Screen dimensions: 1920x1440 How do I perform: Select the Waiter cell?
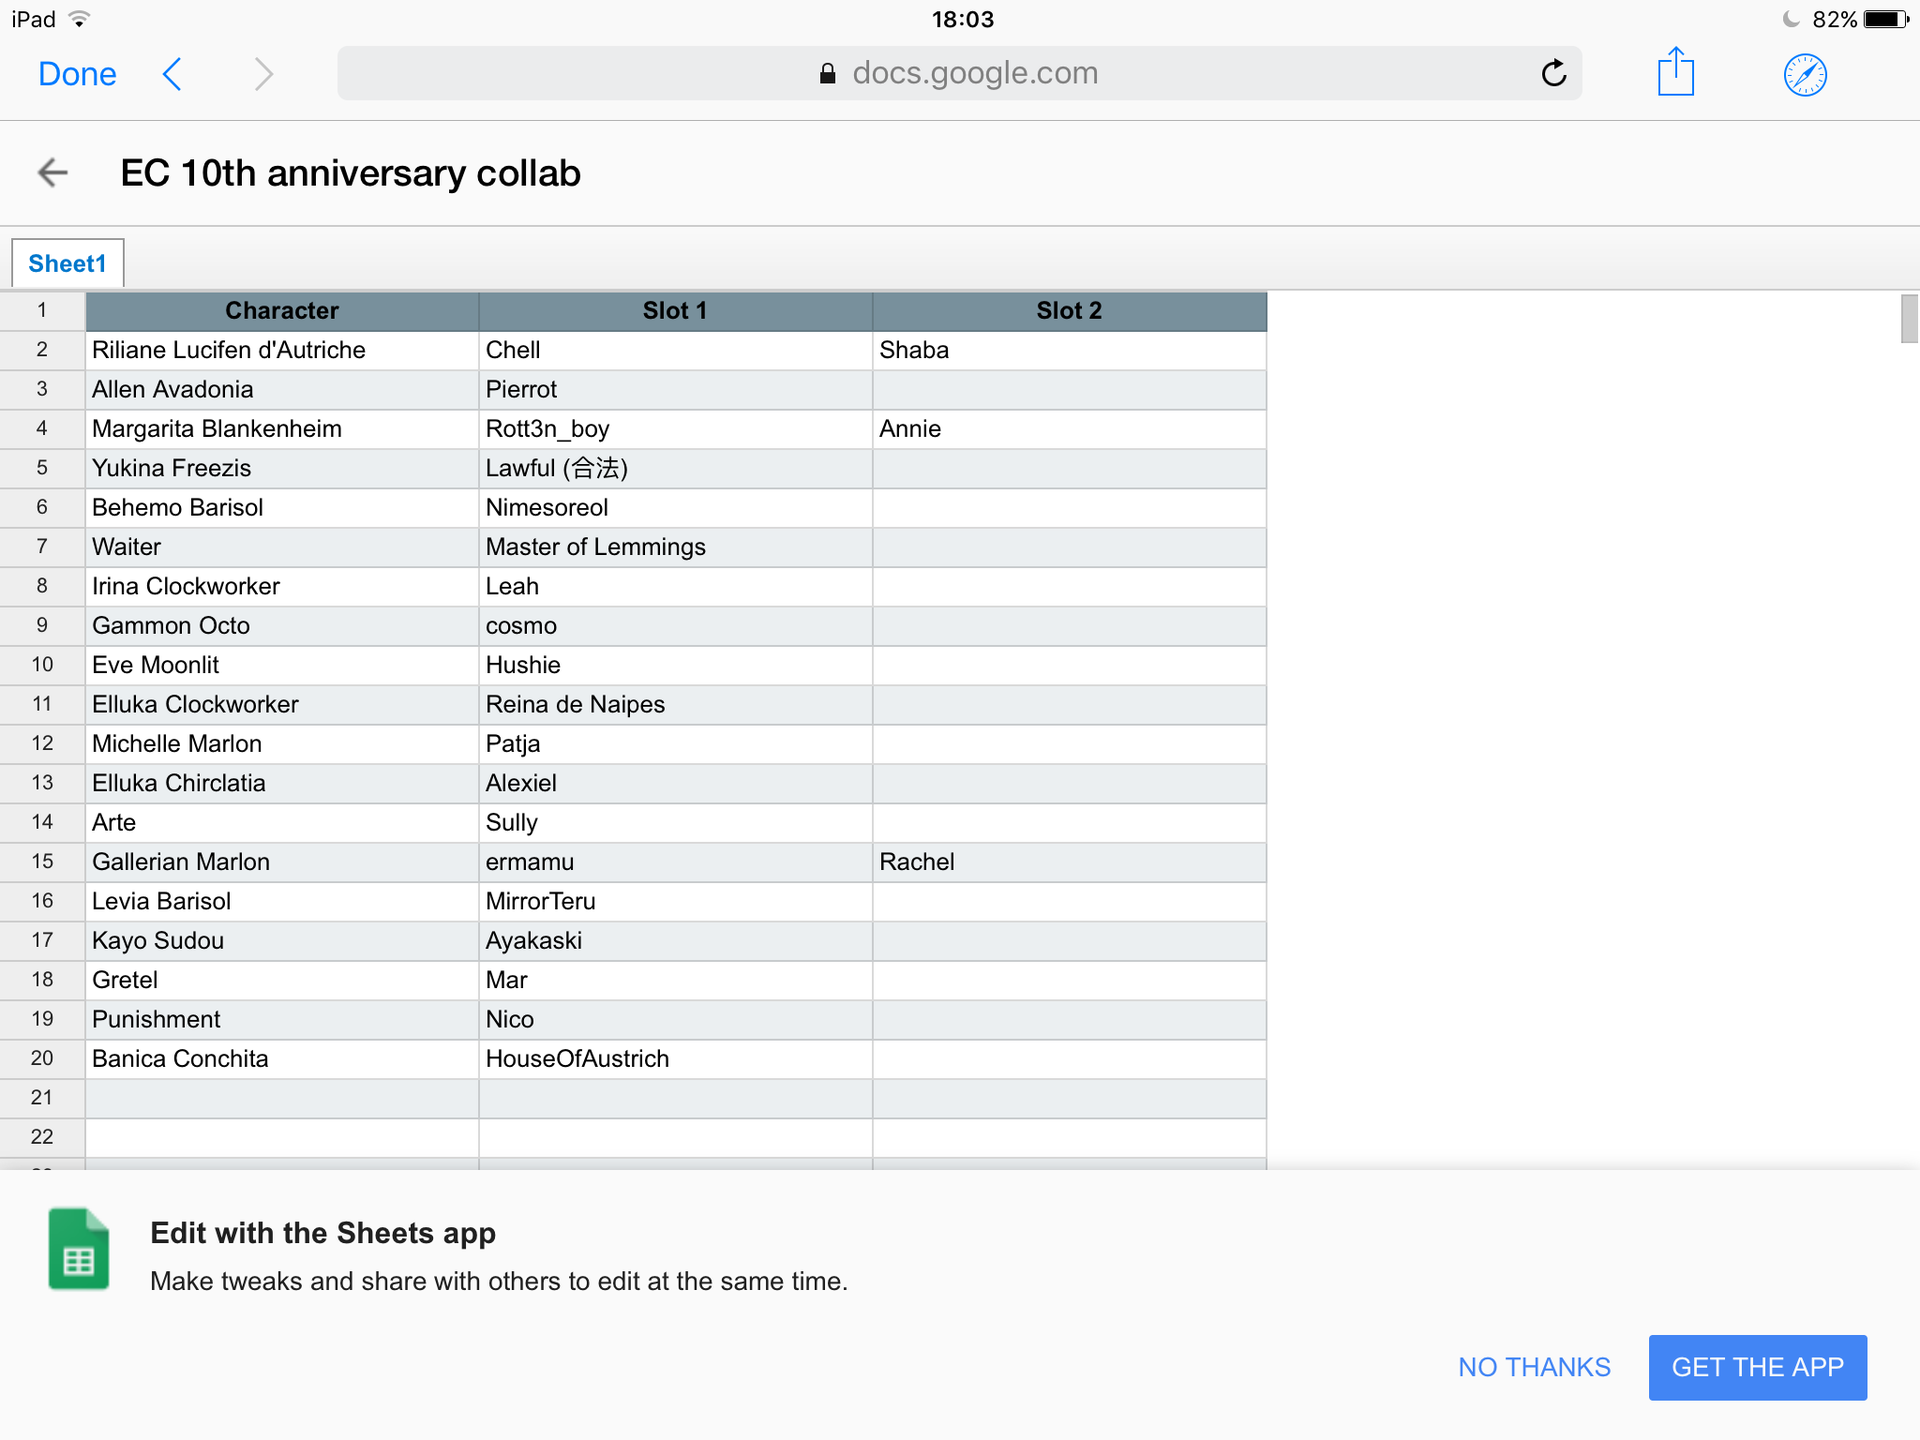click(282, 547)
